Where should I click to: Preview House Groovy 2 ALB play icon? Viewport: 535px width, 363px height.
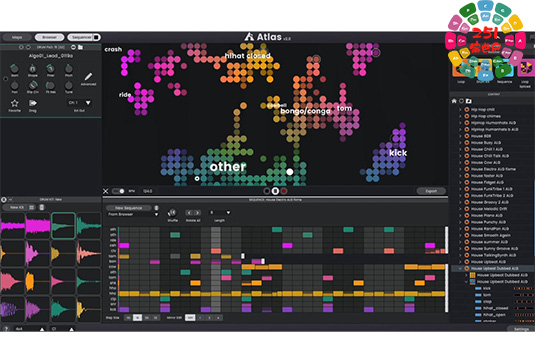[467, 202]
